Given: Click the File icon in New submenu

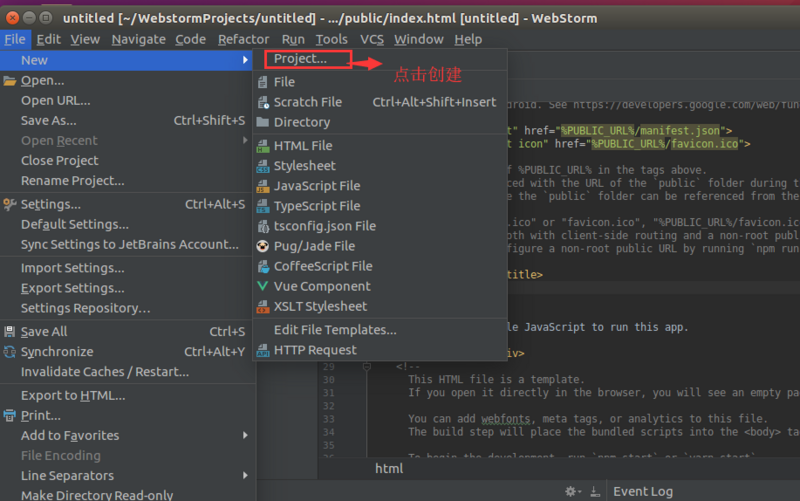Looking at the screenshot, I should (263, 82).
